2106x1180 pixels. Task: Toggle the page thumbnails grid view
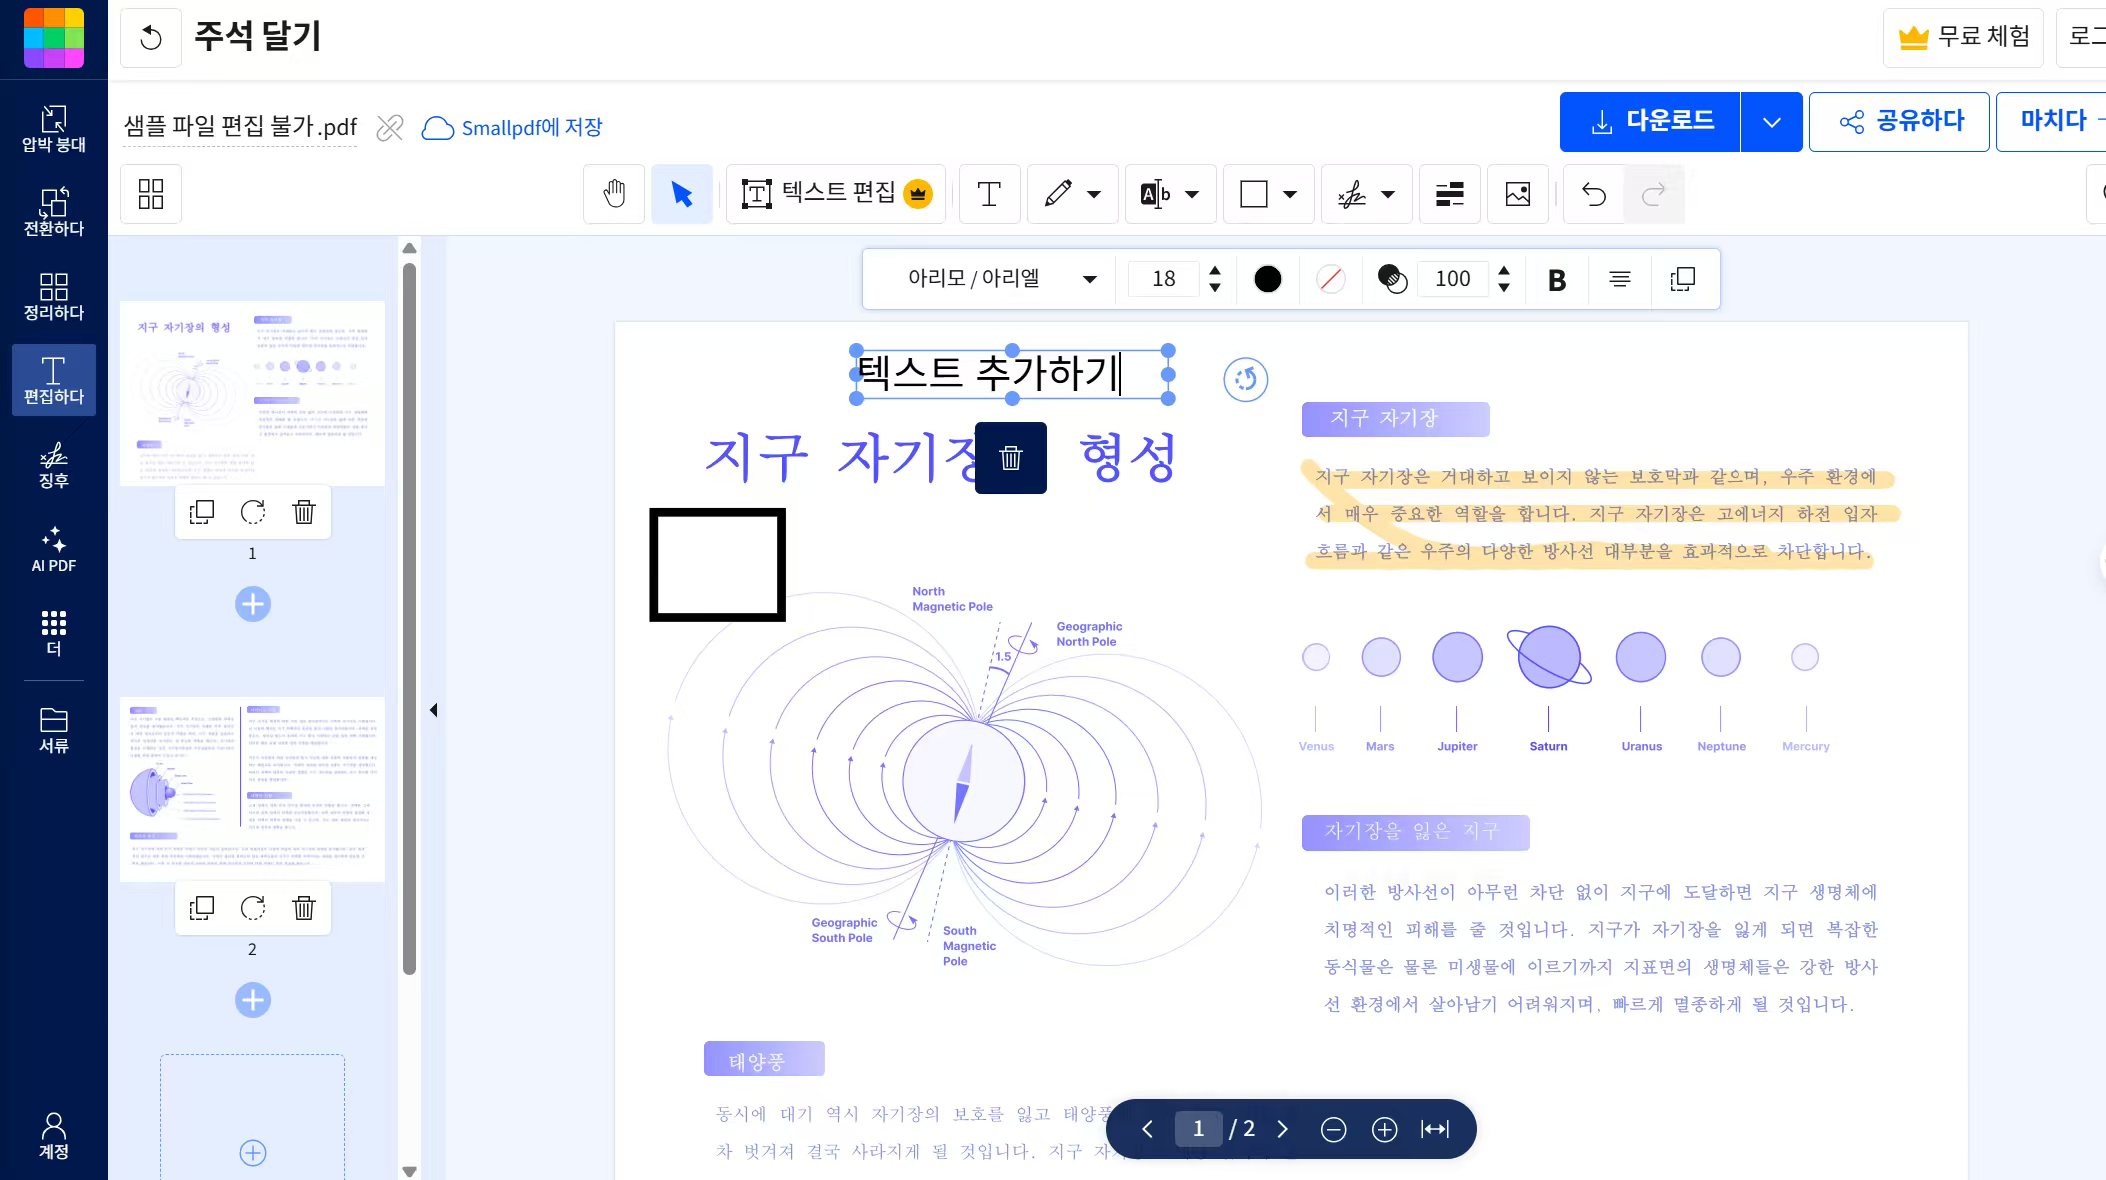click(151, 194)
